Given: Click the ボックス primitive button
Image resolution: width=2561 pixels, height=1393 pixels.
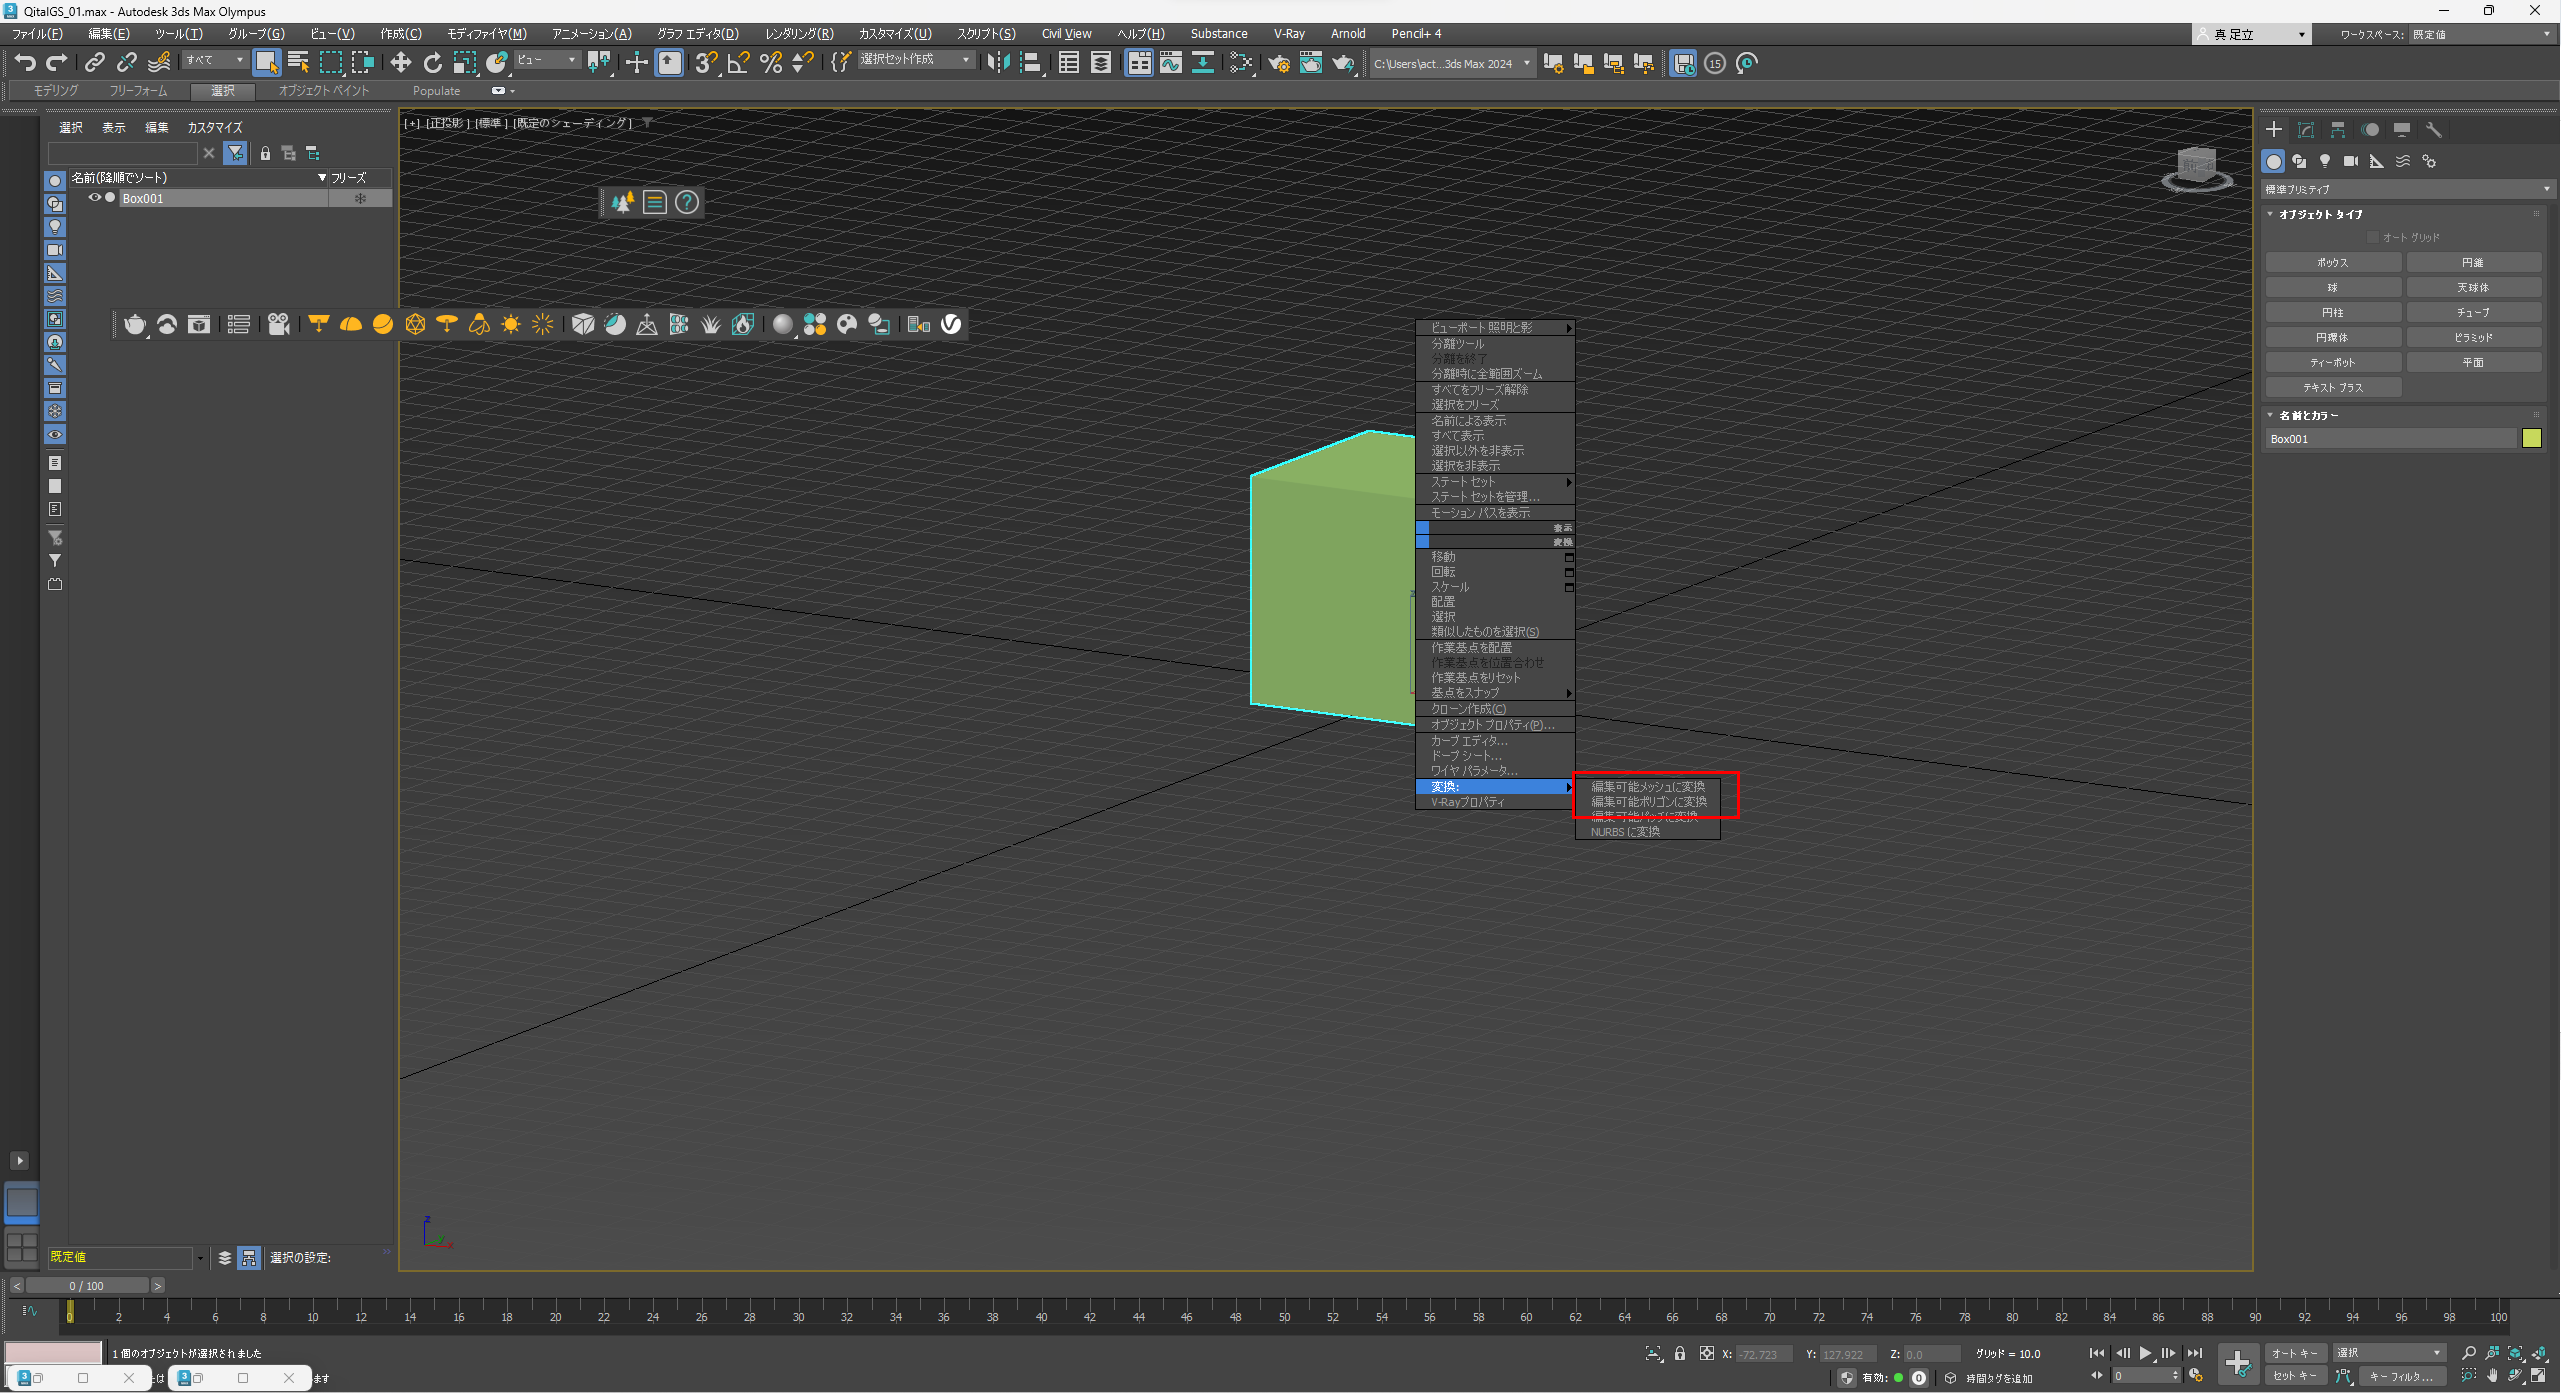Looking at the screenshot, I should (2332, 263).
